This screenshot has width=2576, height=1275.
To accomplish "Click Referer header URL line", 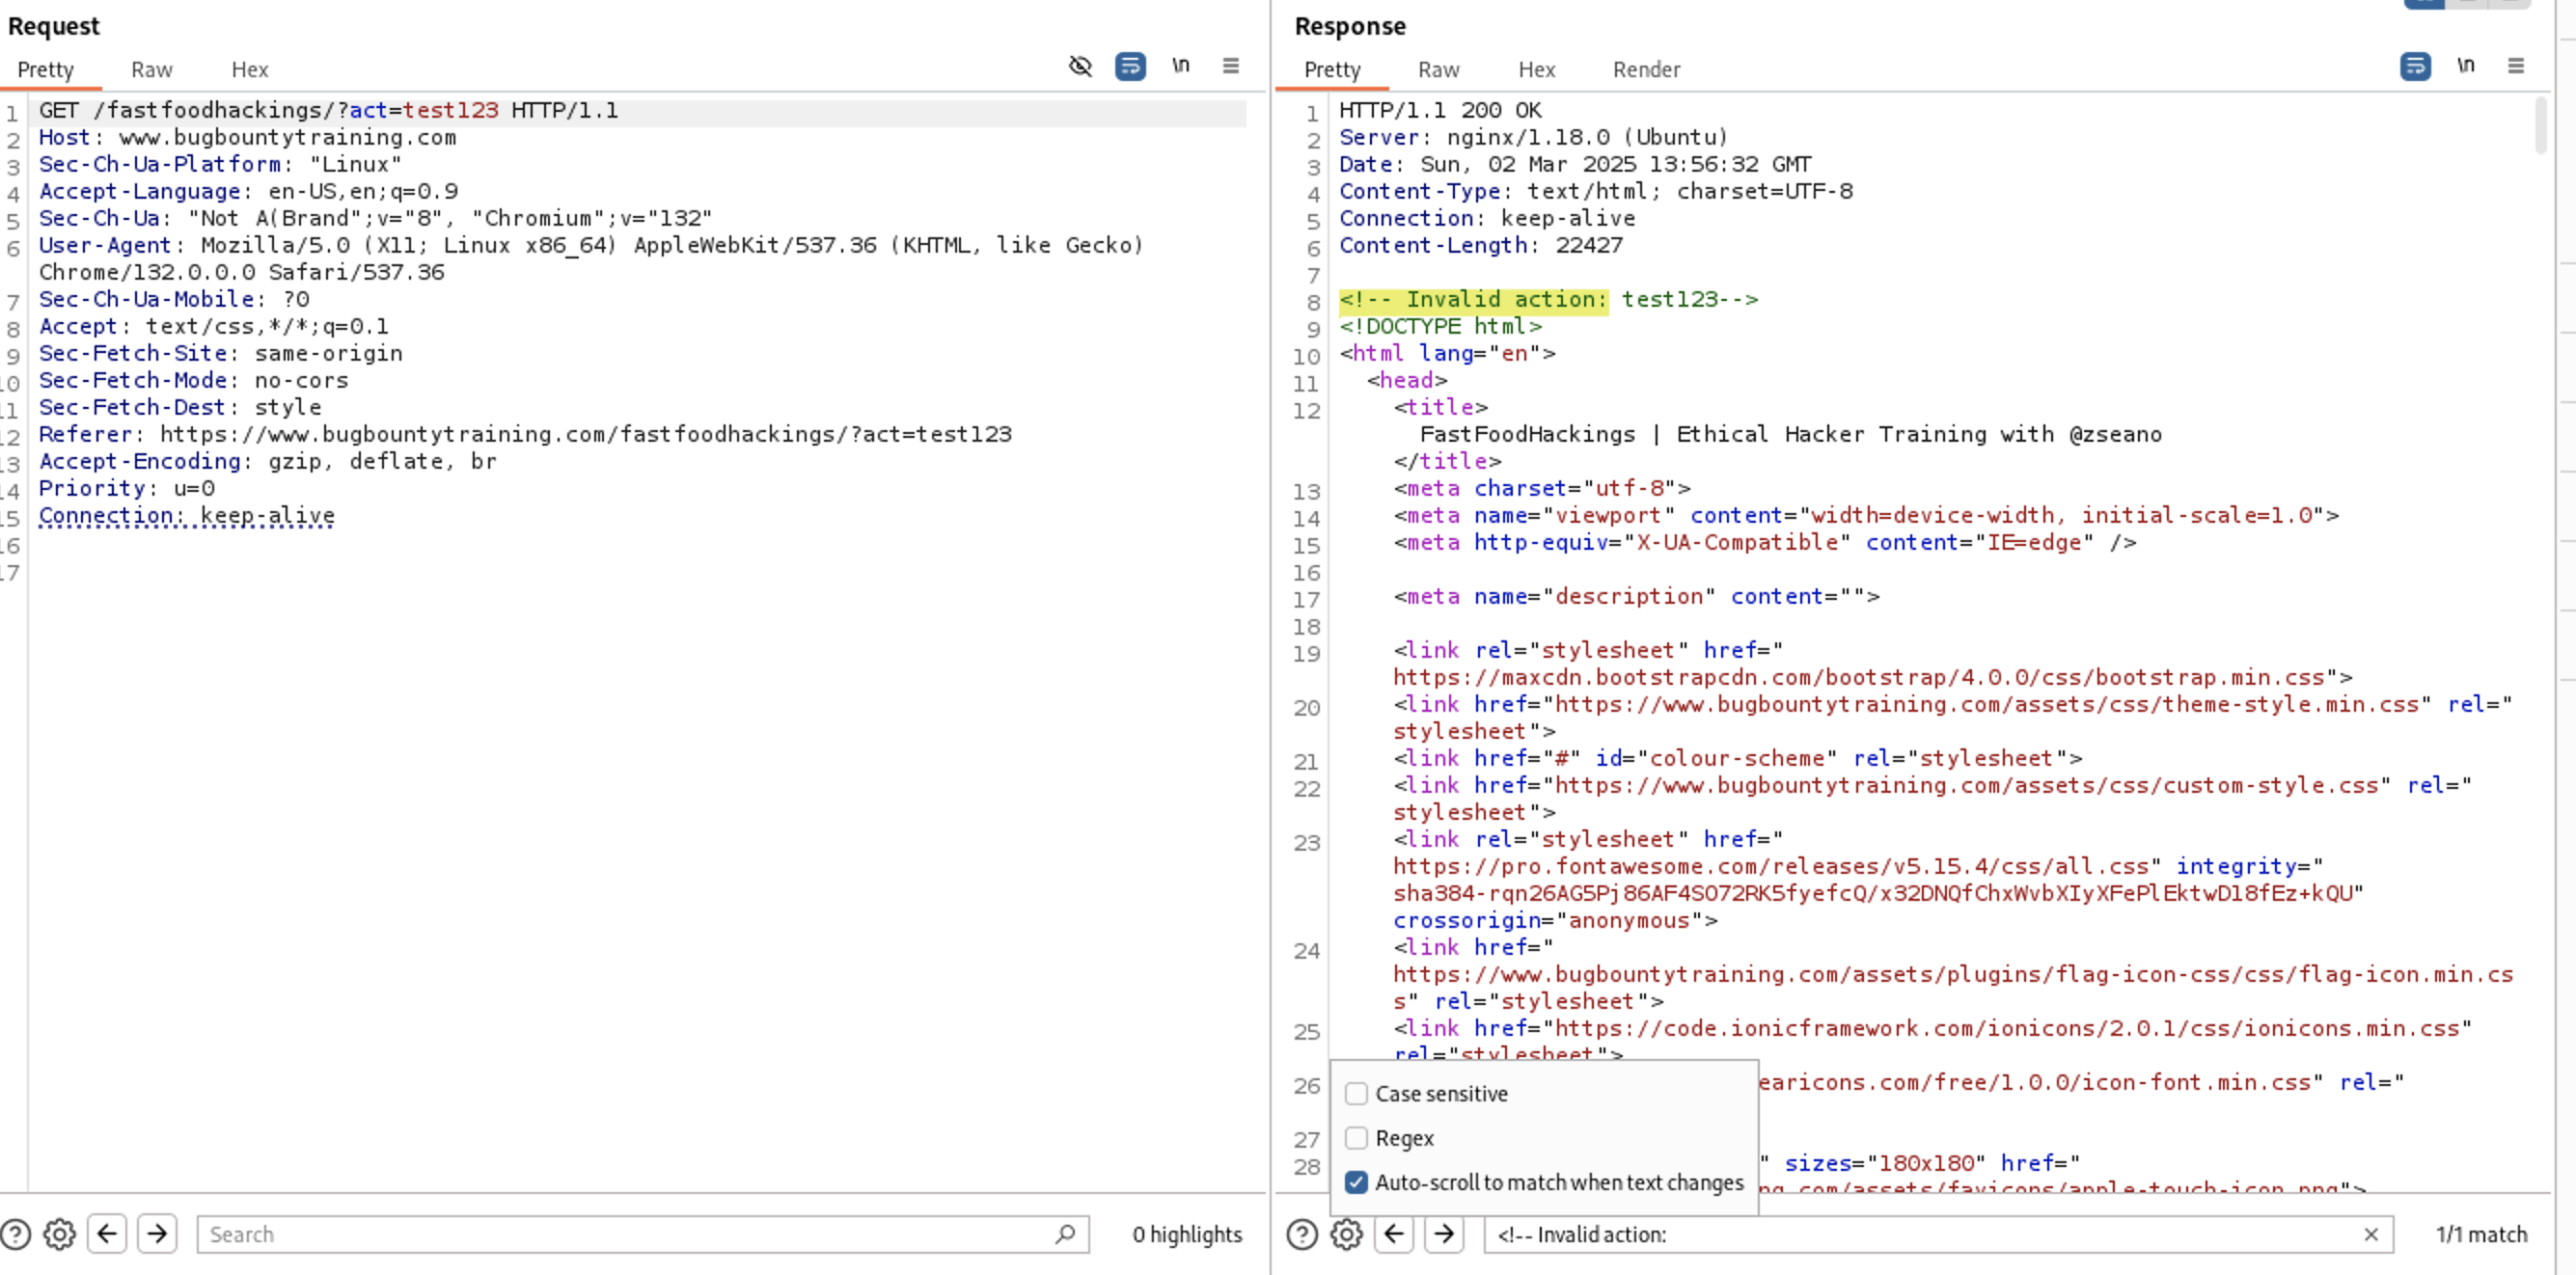I will pos(525,434).
